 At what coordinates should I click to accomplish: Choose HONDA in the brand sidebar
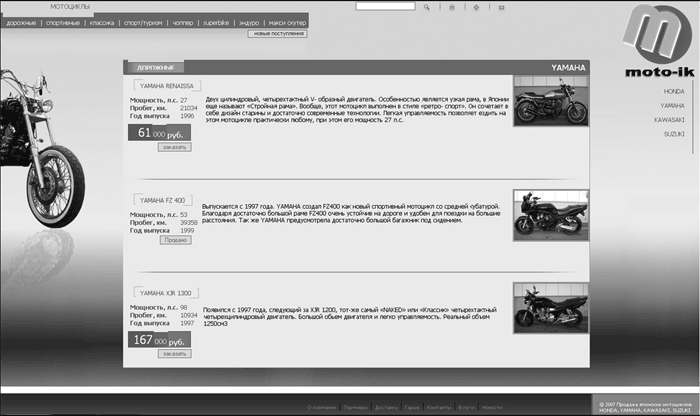pos(674,91)
